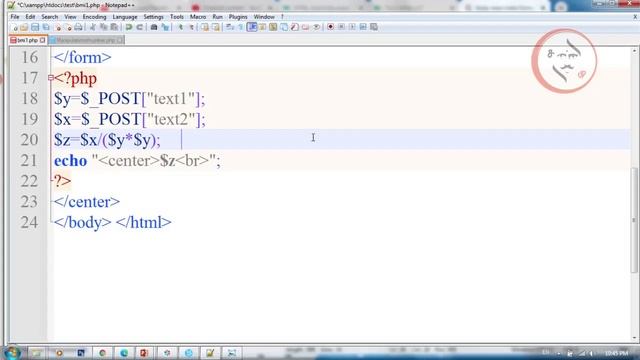
Task: Switch to the bmi1.php tab
Action: 27,40
